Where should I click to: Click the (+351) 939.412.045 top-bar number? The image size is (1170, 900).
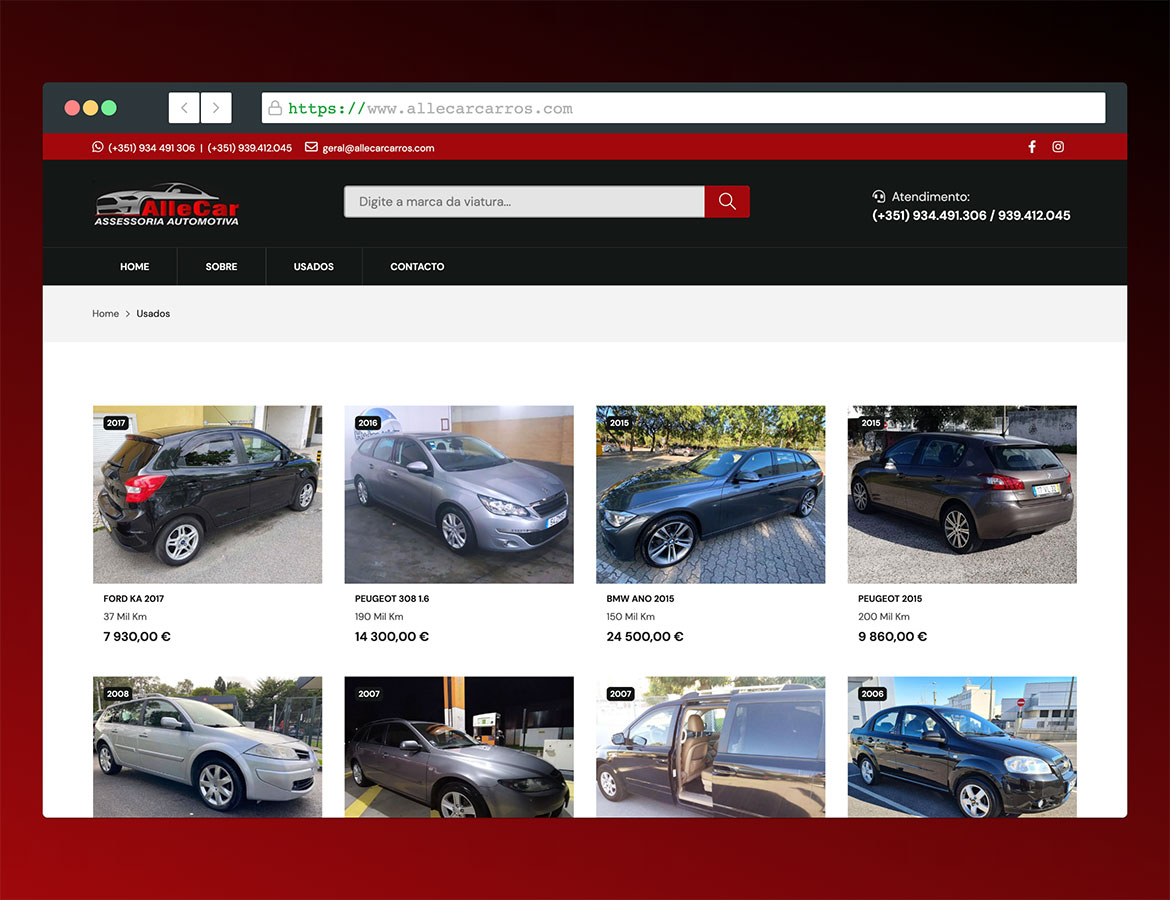249,148
